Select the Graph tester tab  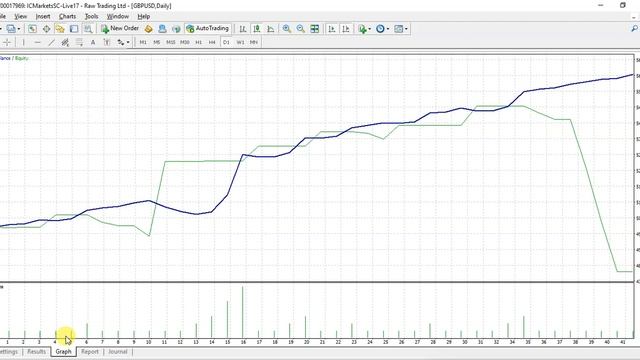pos(63,351)
